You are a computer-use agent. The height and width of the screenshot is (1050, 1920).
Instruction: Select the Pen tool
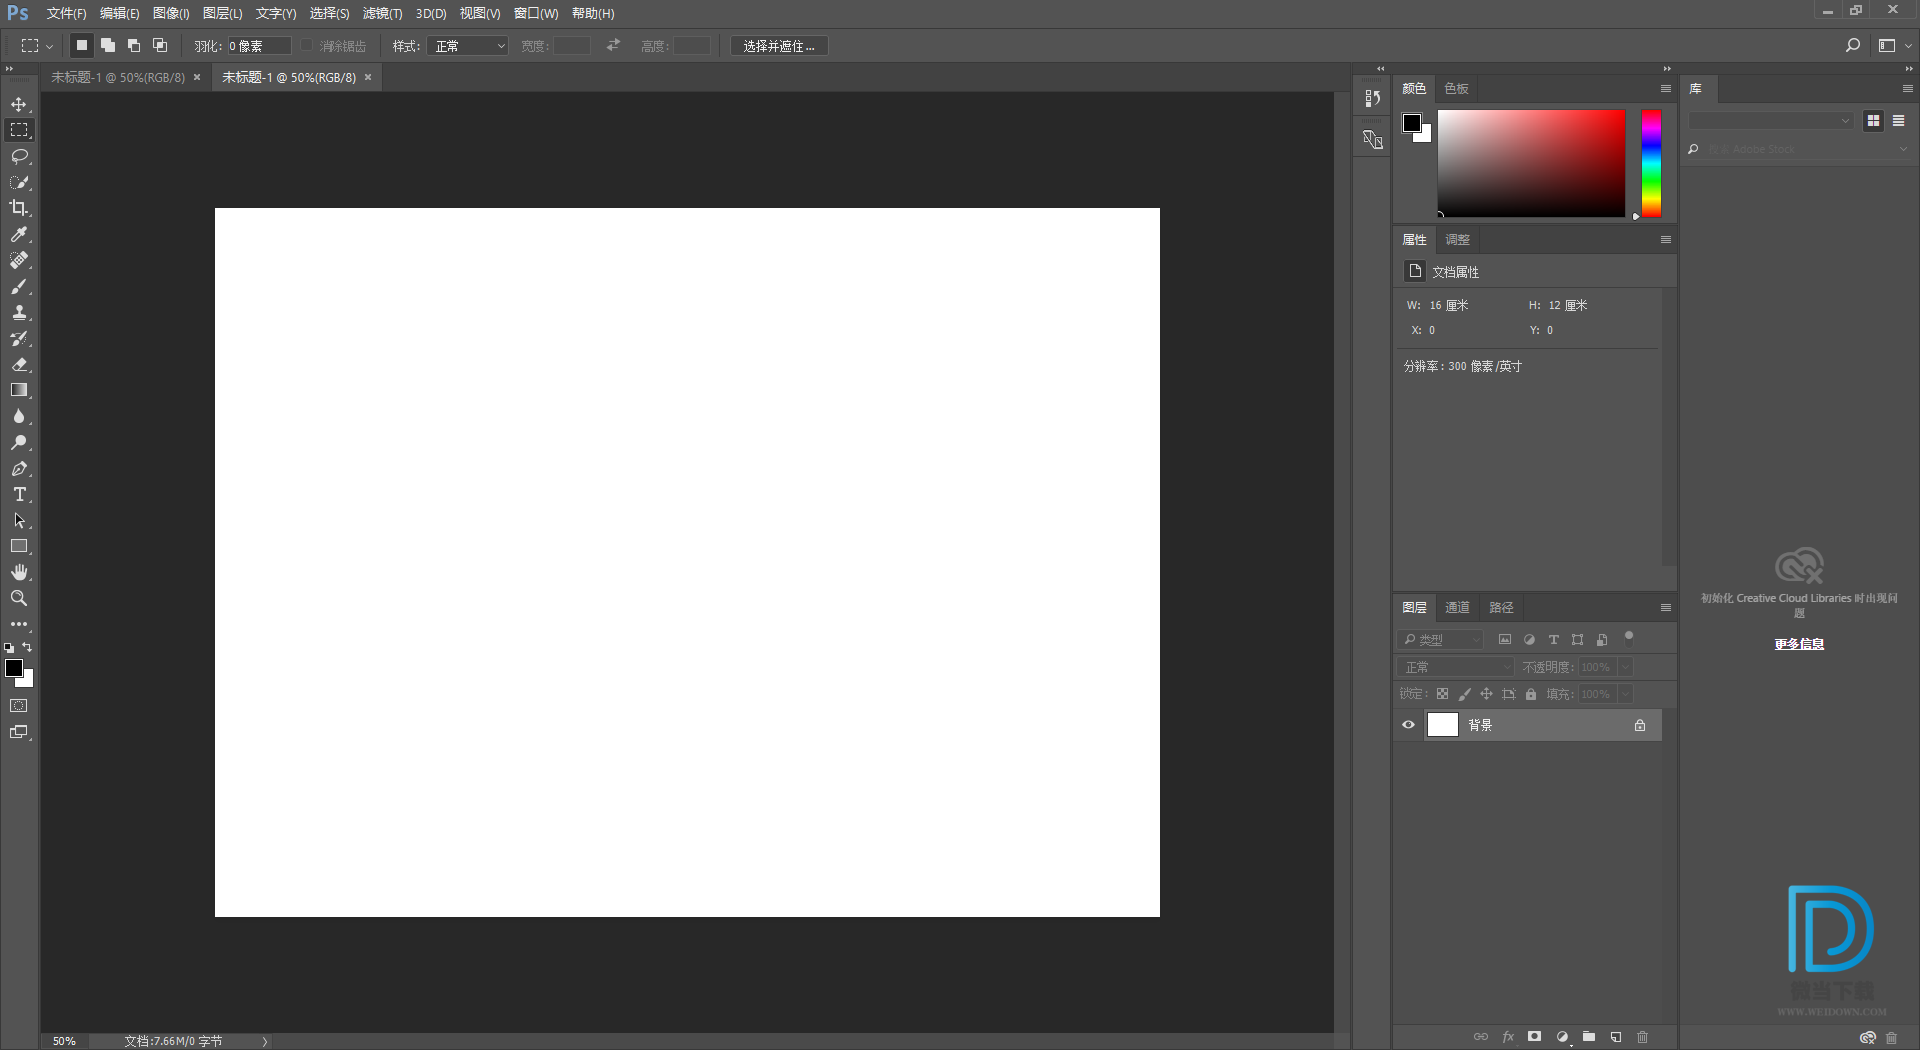point(19,468)
